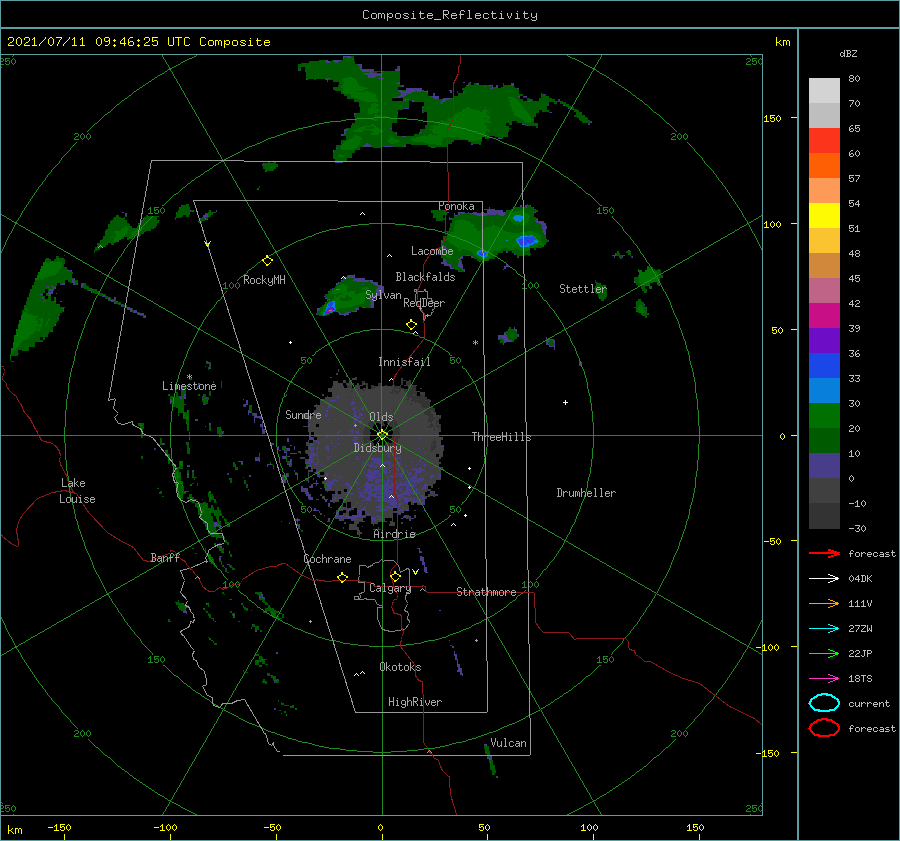Click the 65 dBZ red color swatch
The width and height of the screenshot is (900, 841).
[x=824, y=141]
